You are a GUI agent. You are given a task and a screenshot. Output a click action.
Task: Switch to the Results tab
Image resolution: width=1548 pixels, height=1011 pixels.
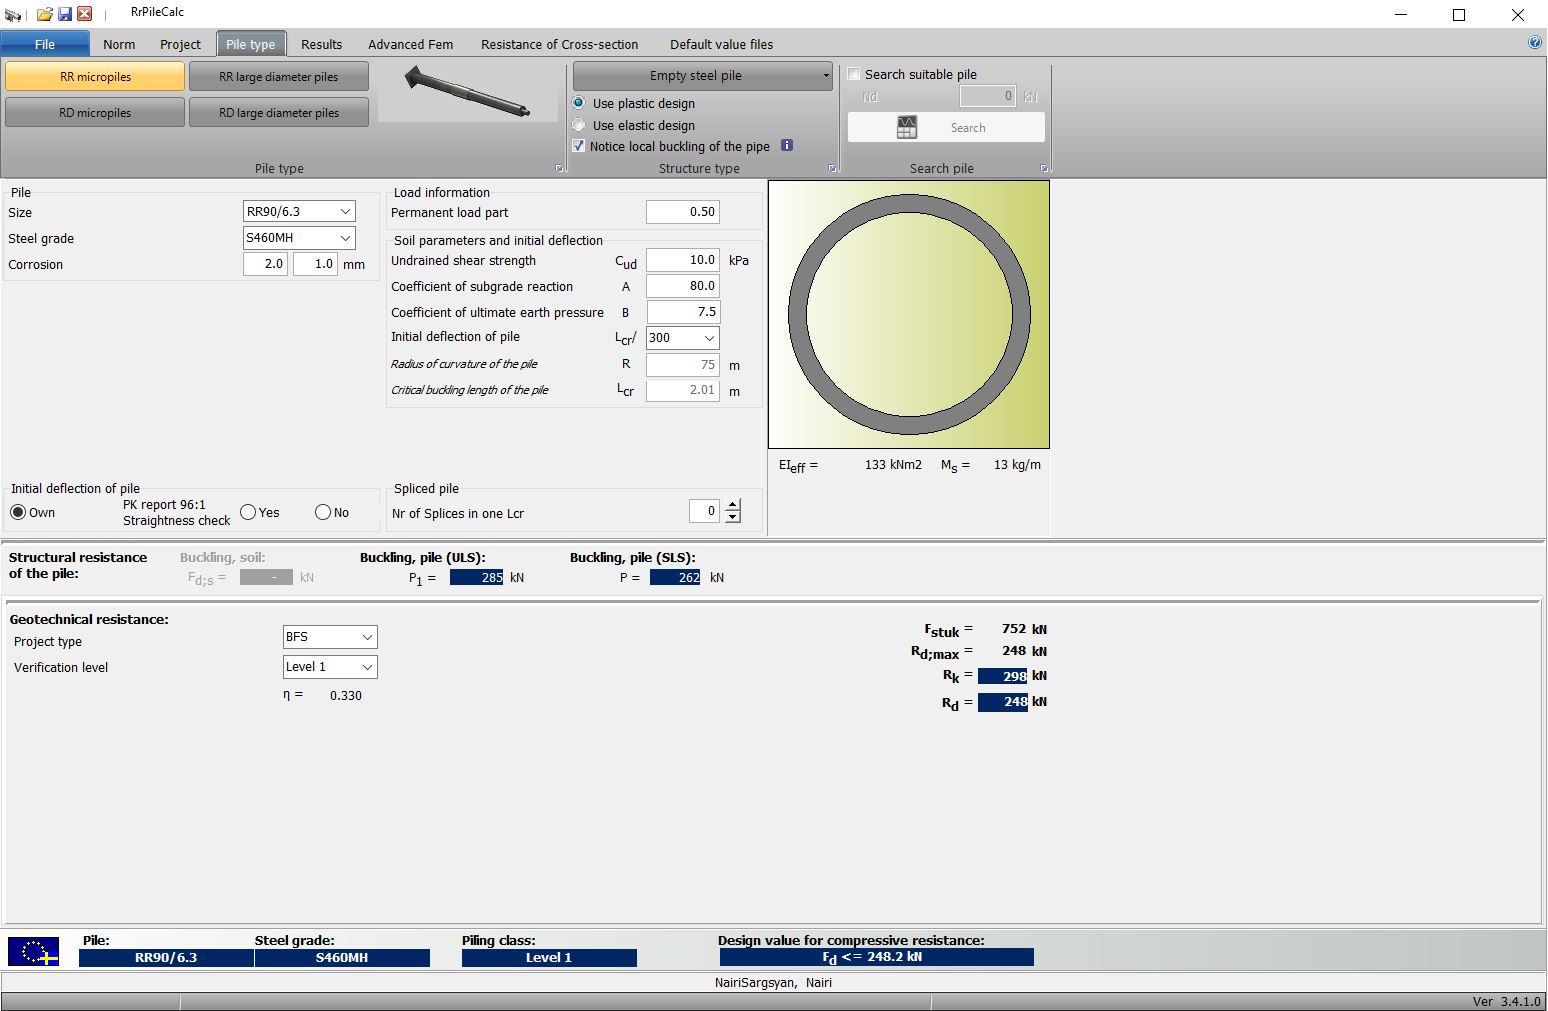pos(322,44)
